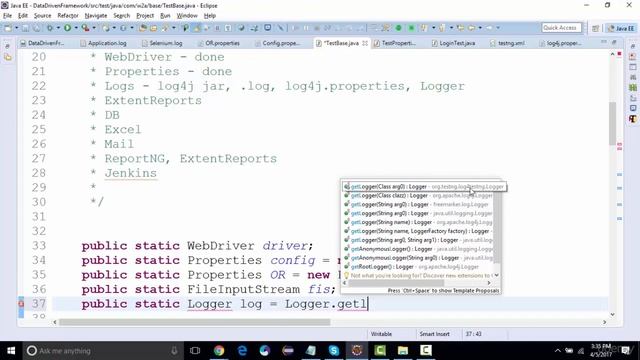Screen dimensions: 640x360
Task: Click Task View icon in taskbar
Action: (195, 351)
